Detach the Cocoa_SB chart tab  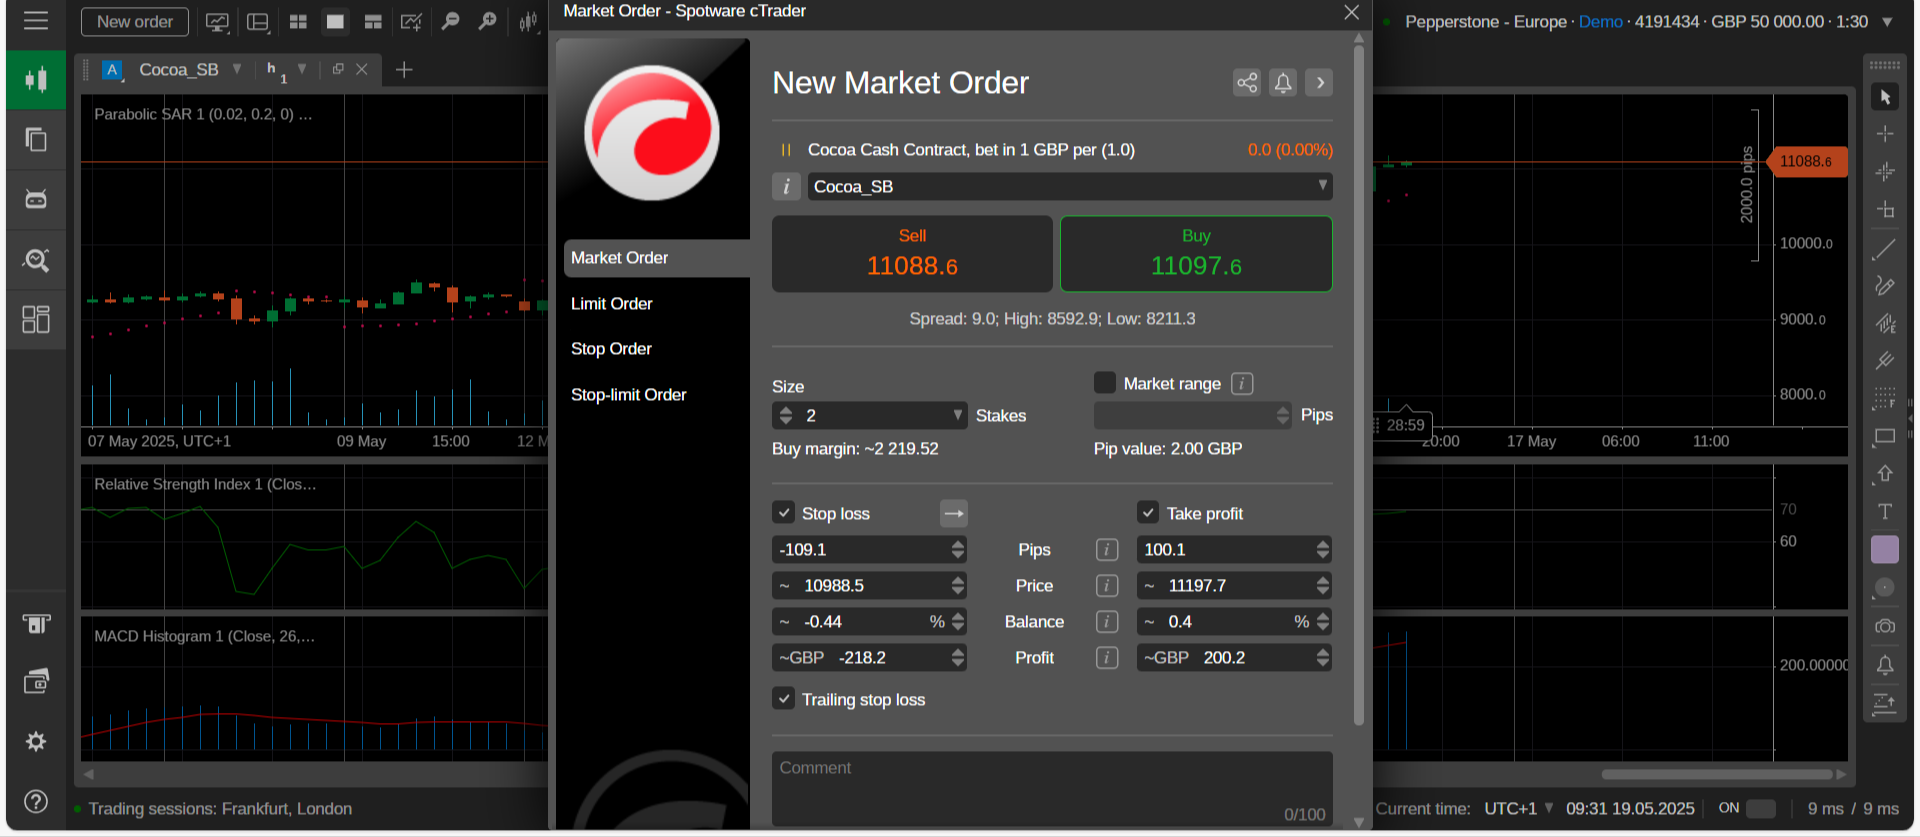(x=338, y=69)
